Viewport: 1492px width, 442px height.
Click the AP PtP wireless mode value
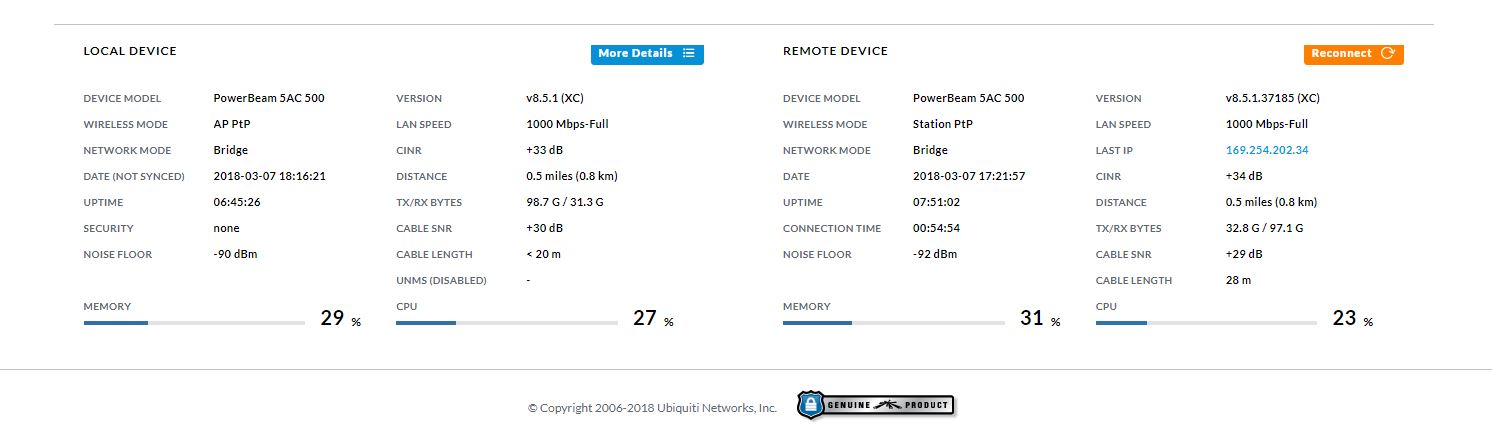click(x=232, y=124)
